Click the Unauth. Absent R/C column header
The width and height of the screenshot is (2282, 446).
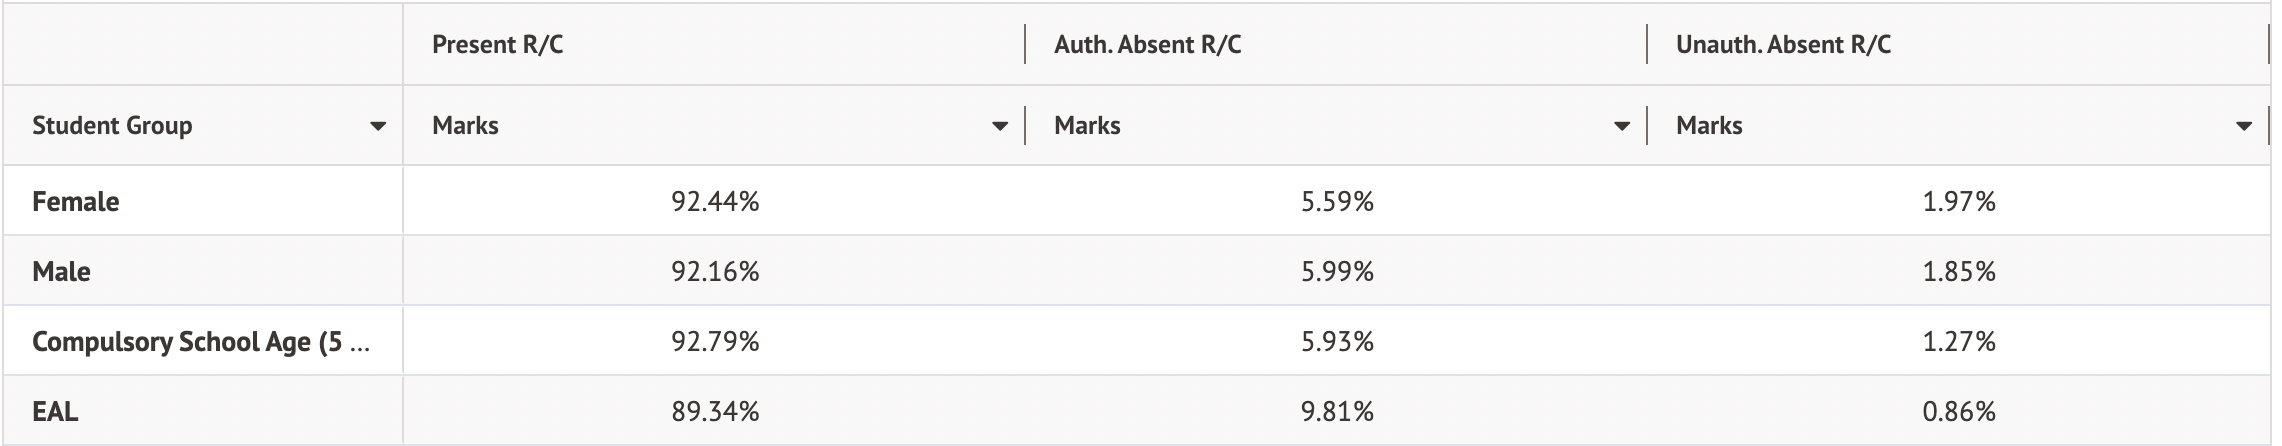(1783, 45)
